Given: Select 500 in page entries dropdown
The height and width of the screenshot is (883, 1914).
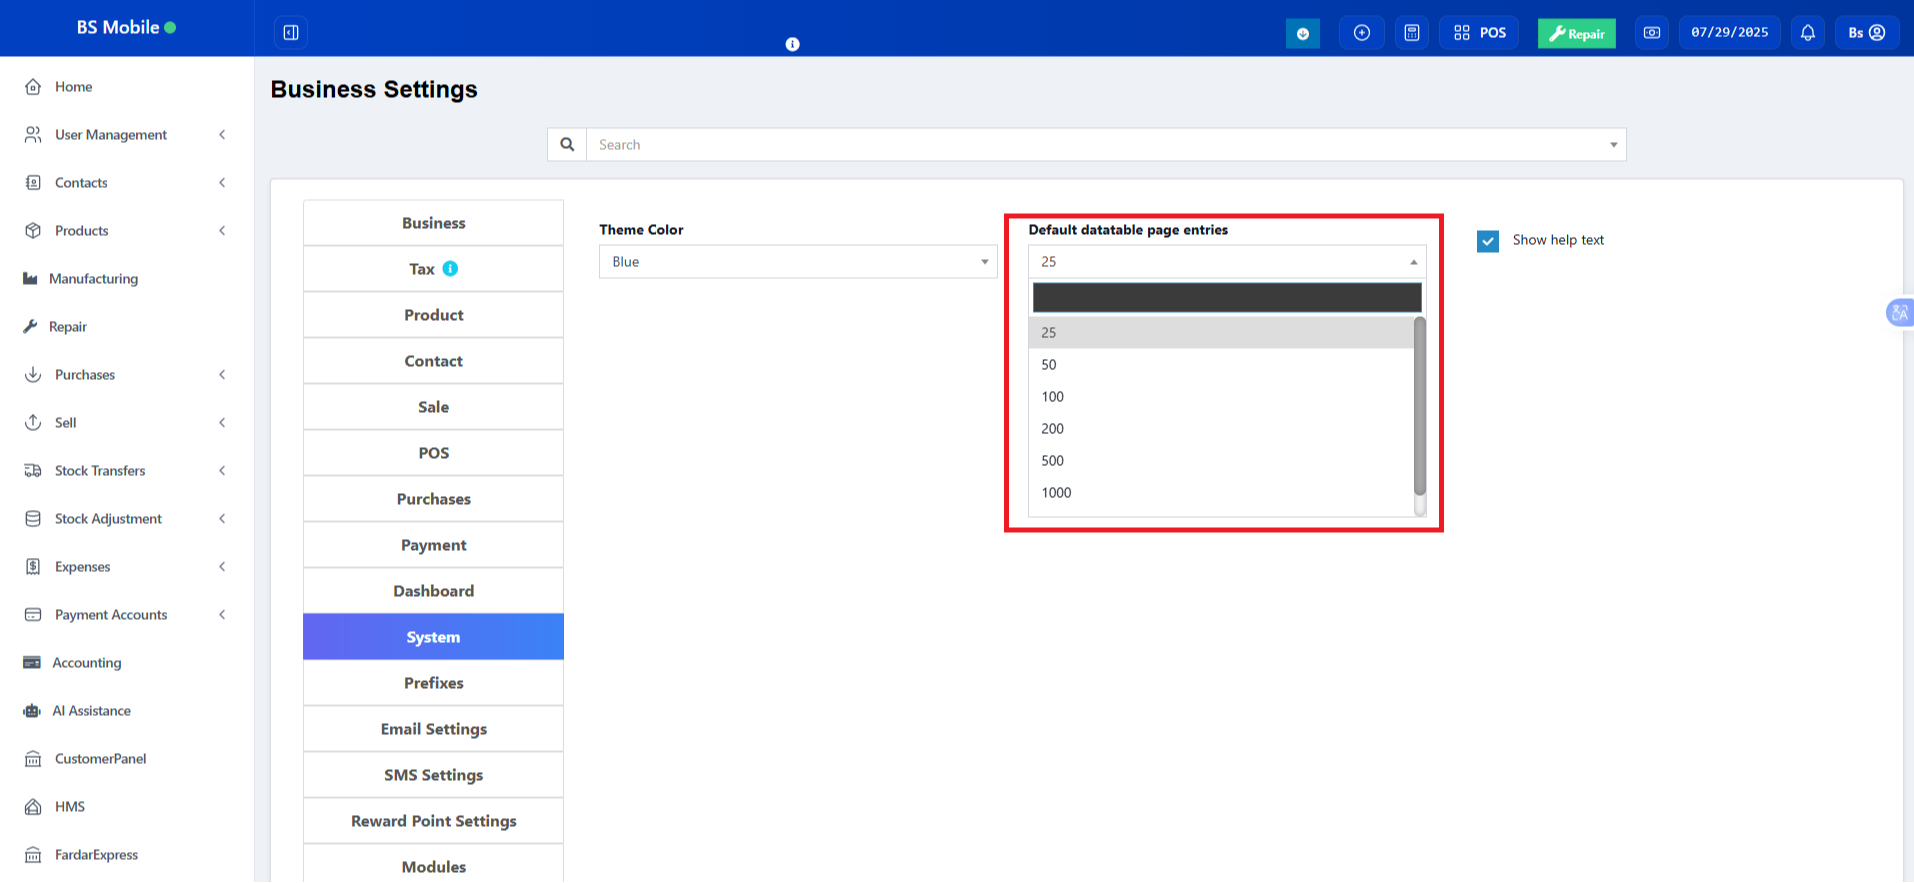Looking at the screenshot, I should point(1053,461).
